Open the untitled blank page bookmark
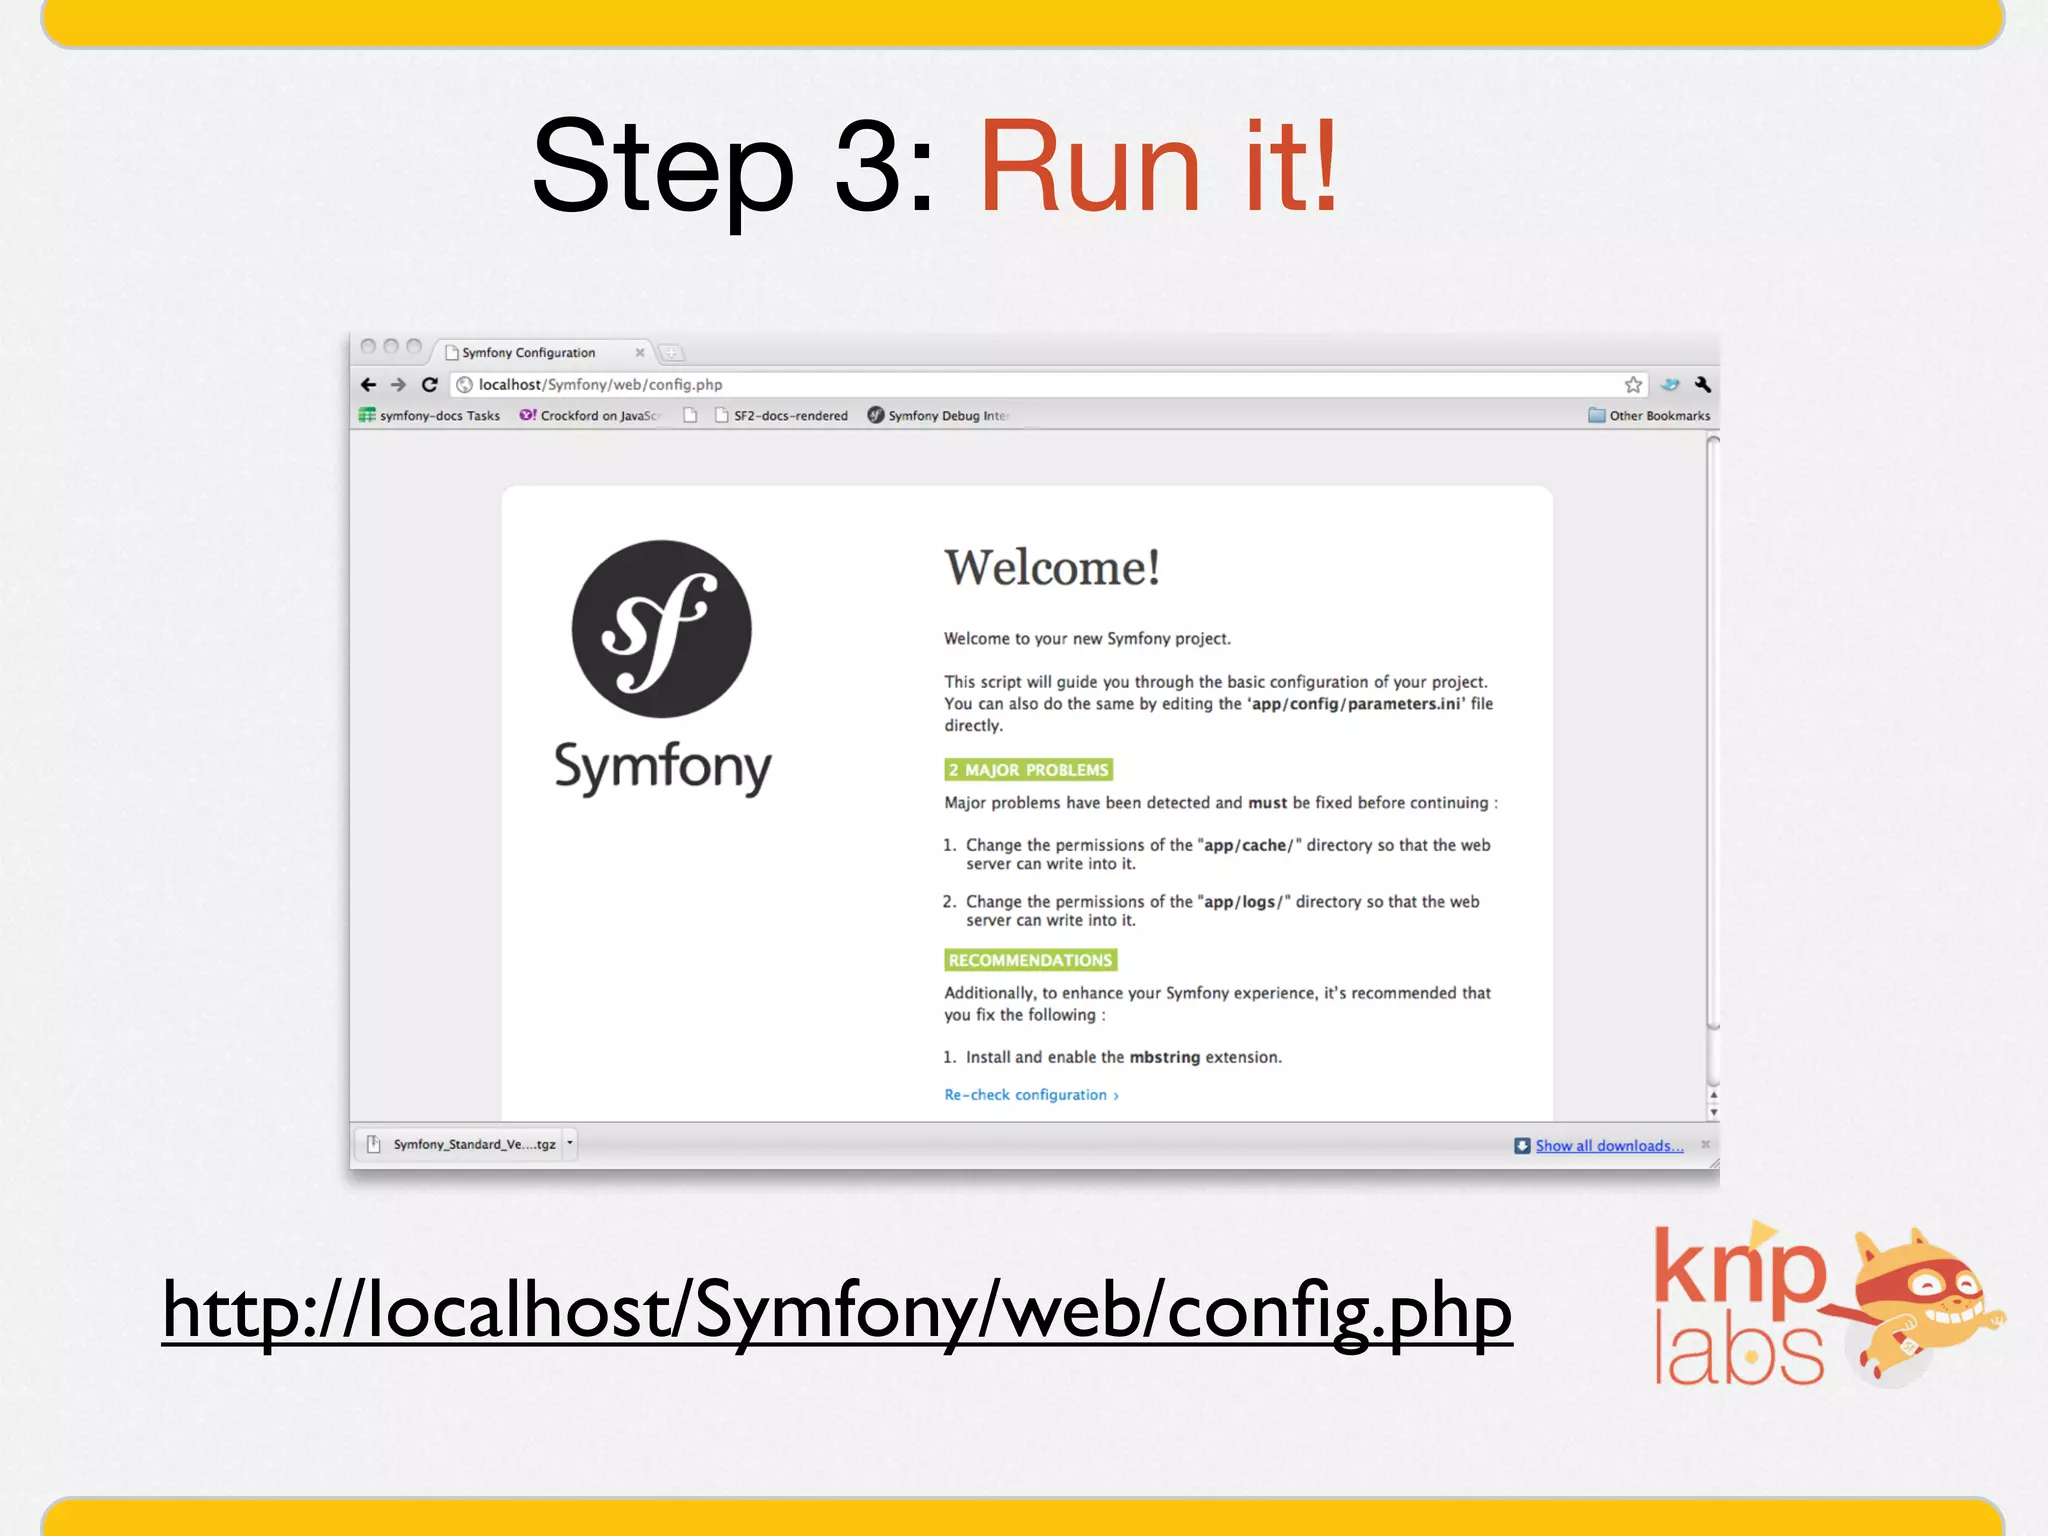2048x1536 pixels. (690, 416)
